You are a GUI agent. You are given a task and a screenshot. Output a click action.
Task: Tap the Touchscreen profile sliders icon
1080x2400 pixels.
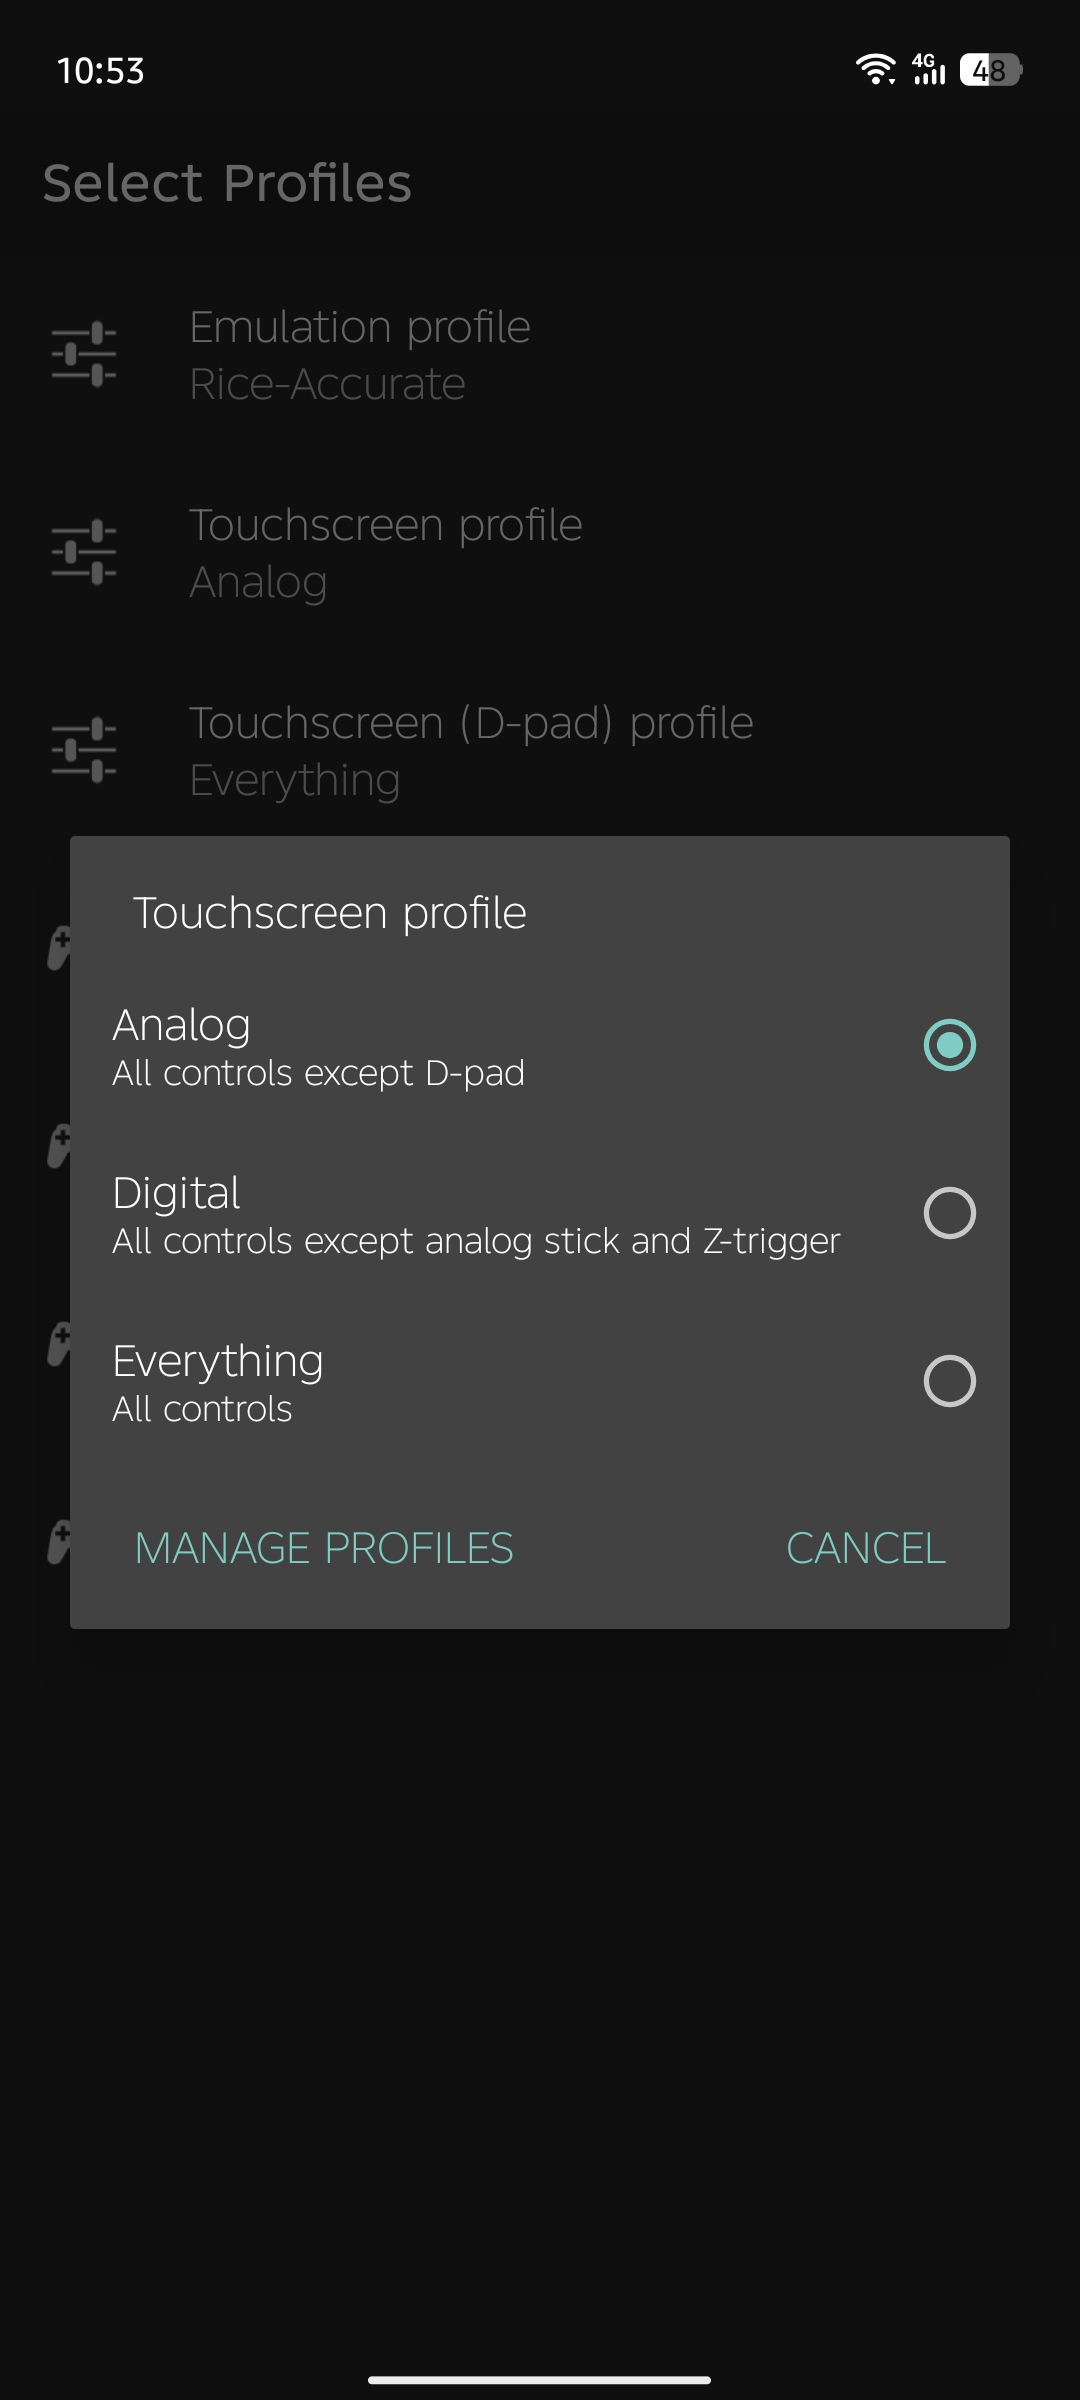tap(84, 552)
